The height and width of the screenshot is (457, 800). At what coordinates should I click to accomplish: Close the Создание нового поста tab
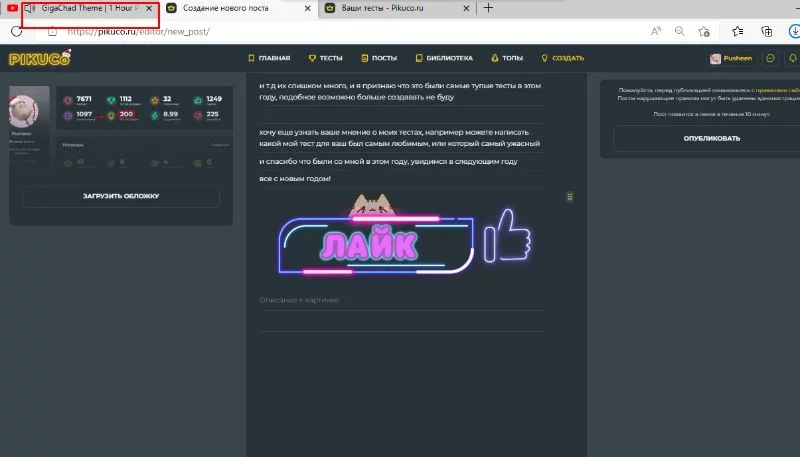point(308,9)
